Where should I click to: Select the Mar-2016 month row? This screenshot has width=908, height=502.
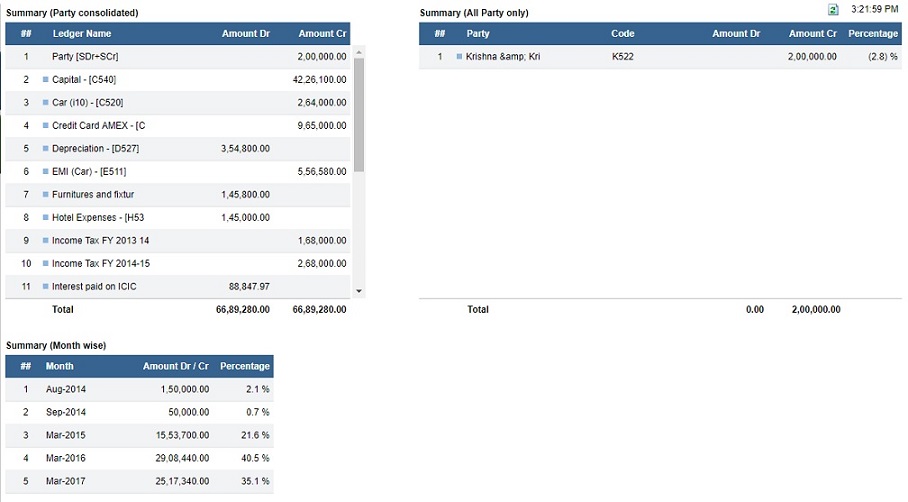click(140, 458)
